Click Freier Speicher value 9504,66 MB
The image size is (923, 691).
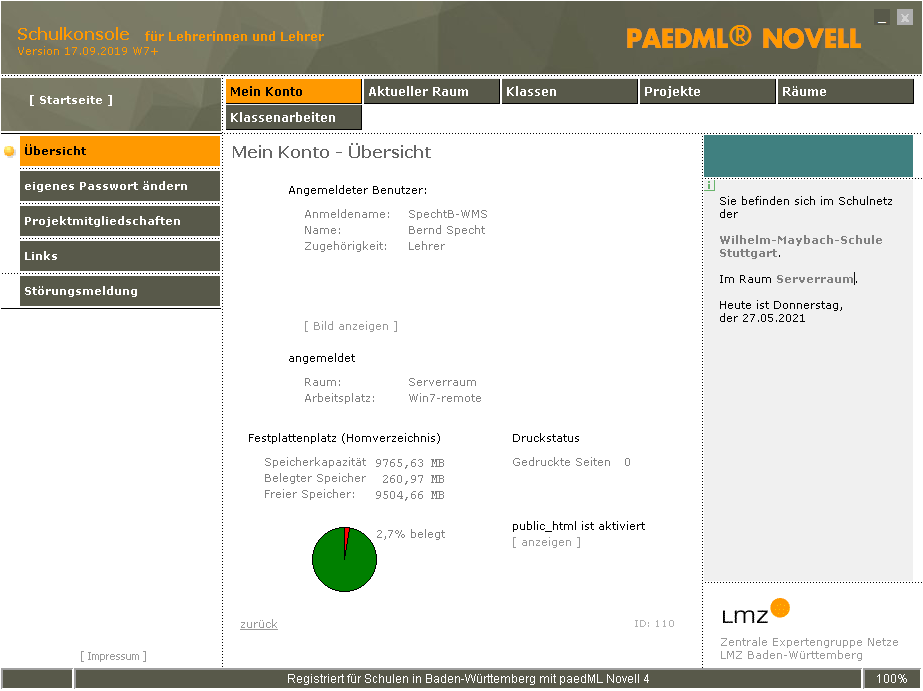[410, 495]
